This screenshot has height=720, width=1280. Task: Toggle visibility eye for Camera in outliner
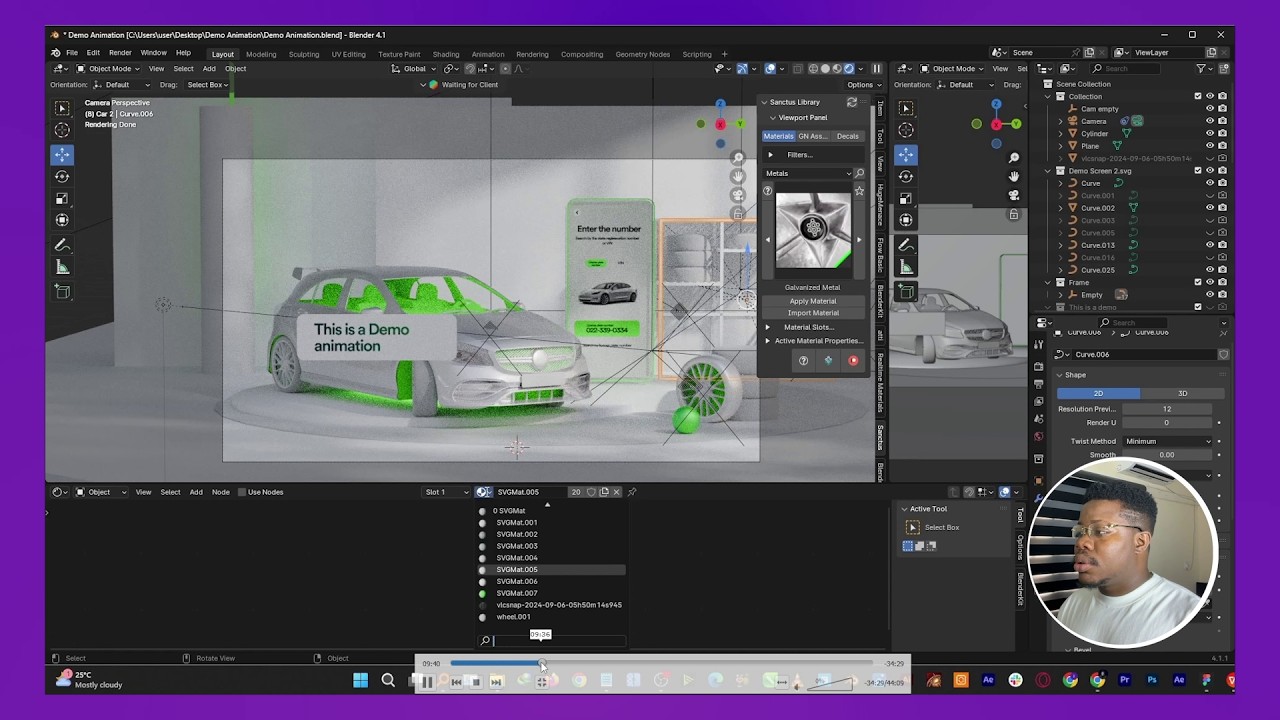tap(1209, 121)
